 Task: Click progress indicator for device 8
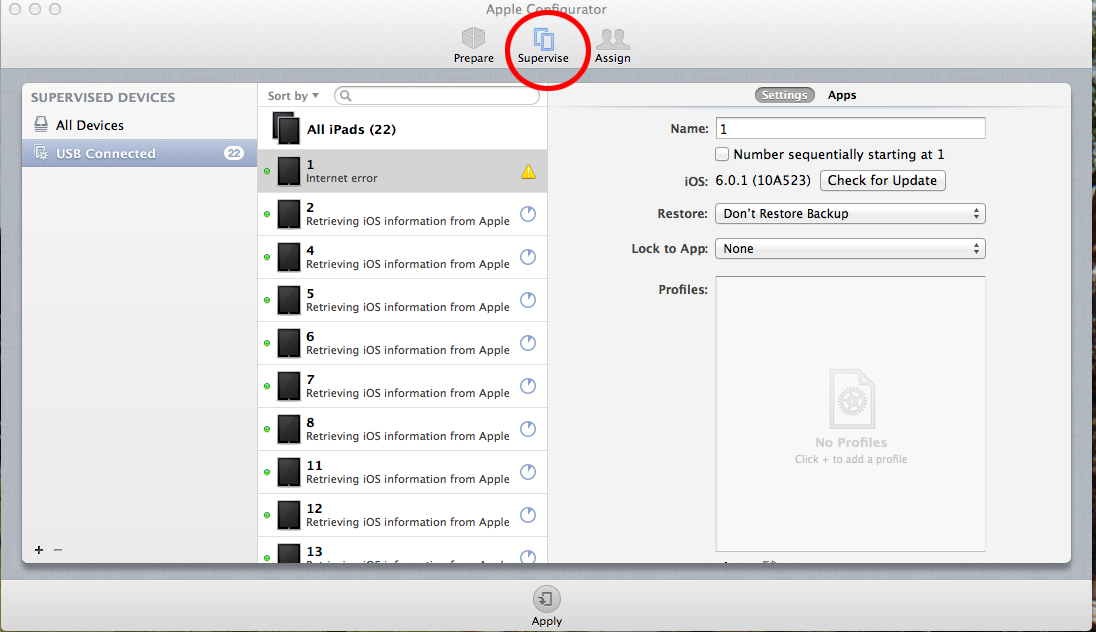pyautogui.click(x=528, y=429)
